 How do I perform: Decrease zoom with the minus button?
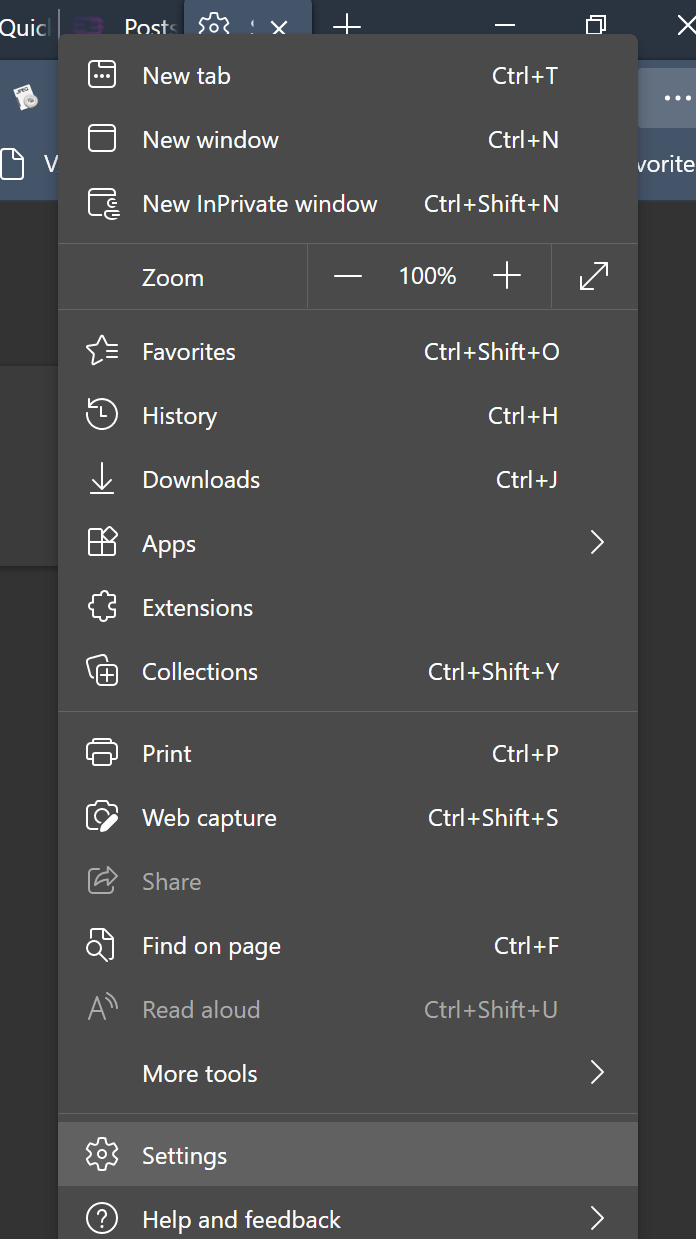[x=347, y=276]
